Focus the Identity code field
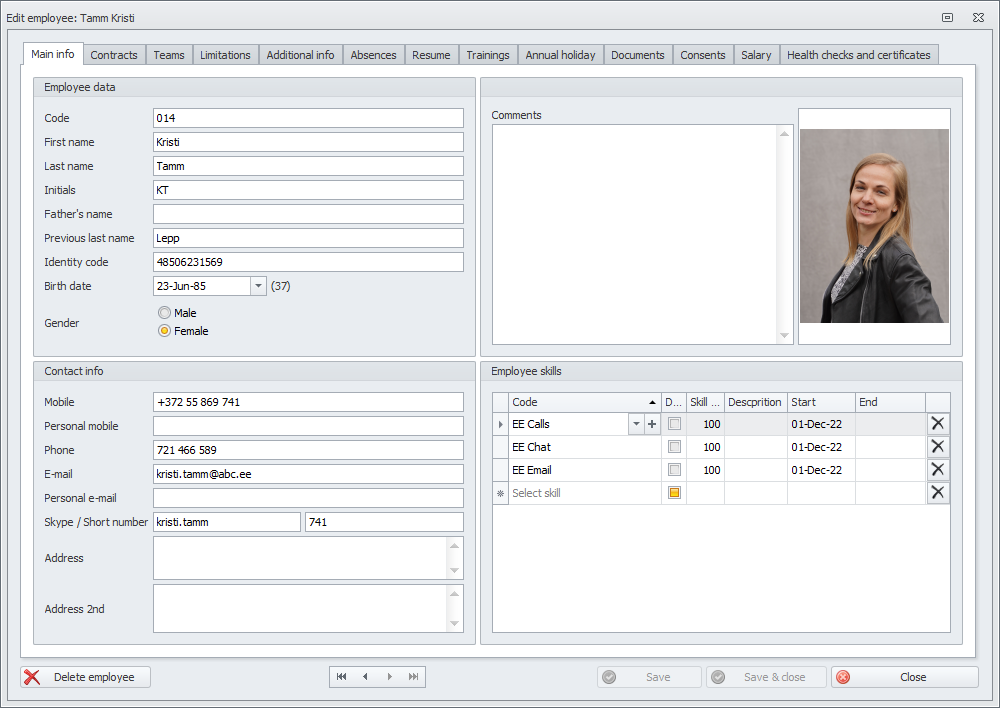Screen dimensions: 1000x708 tap(308, 262)
